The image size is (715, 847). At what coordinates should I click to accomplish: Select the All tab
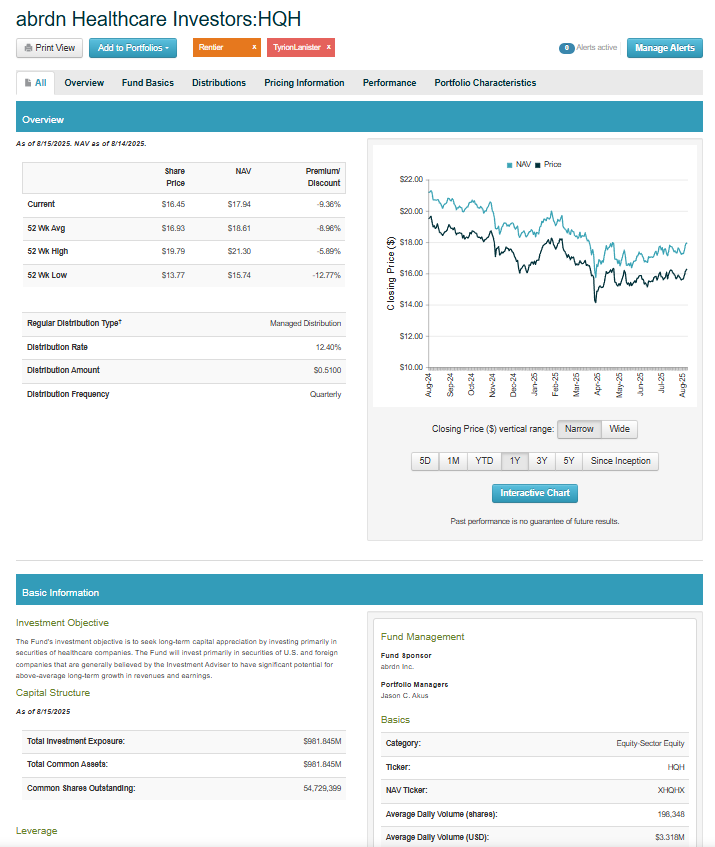[x=36, y=83]
